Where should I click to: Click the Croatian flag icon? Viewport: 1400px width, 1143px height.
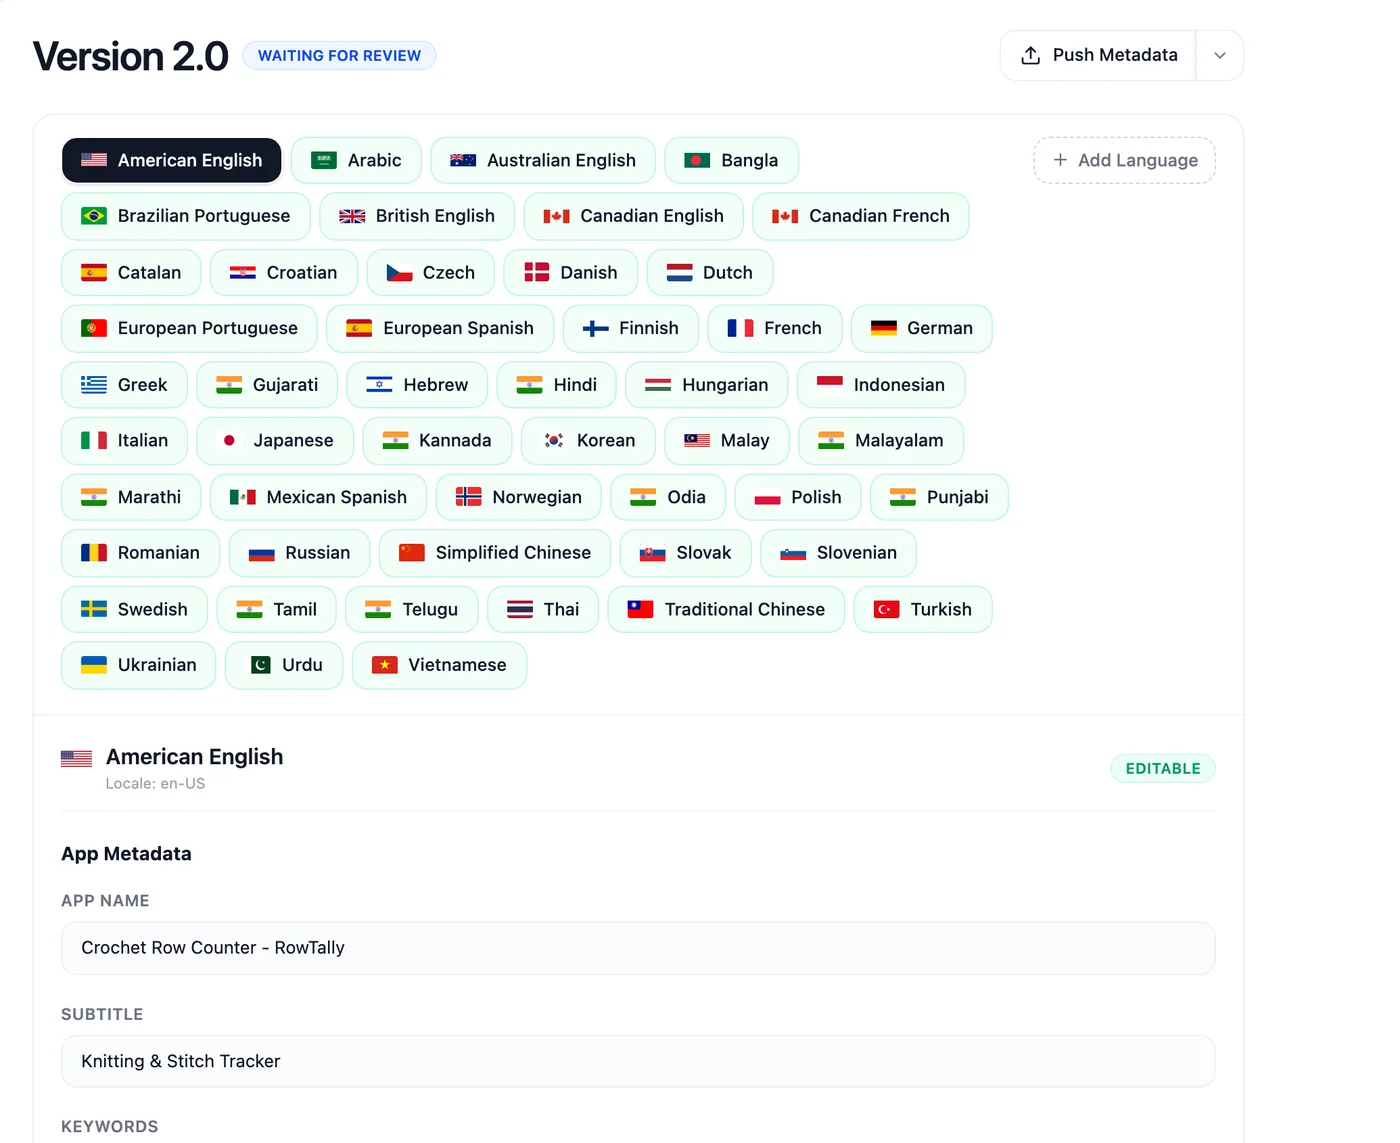point(243,272)
